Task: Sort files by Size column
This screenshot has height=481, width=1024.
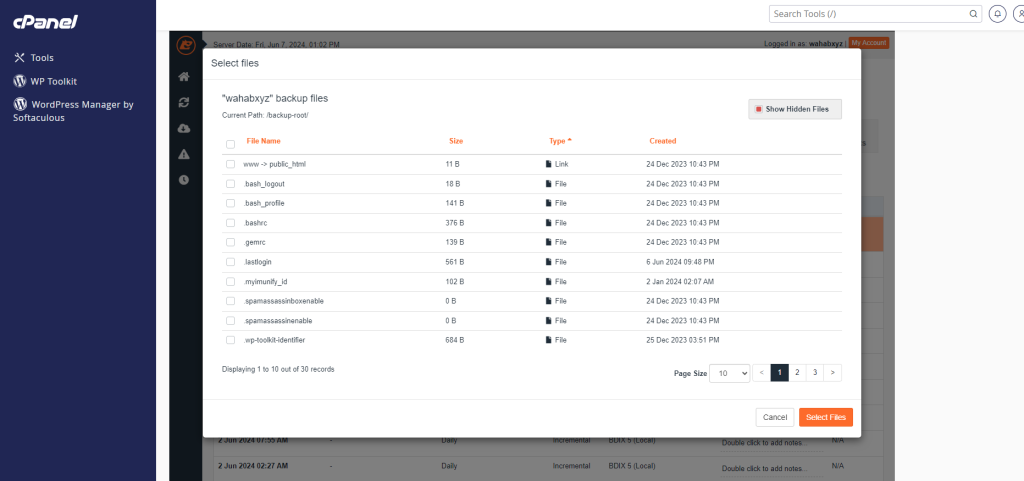Action: tap(456, 141)
